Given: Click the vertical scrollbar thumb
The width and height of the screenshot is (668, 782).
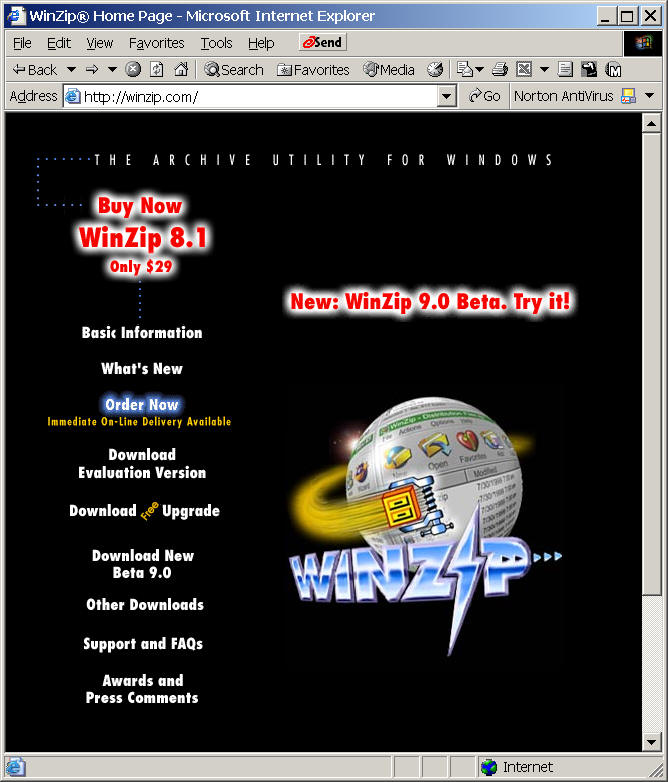Looking at the screenshot, I should point(651,364).
